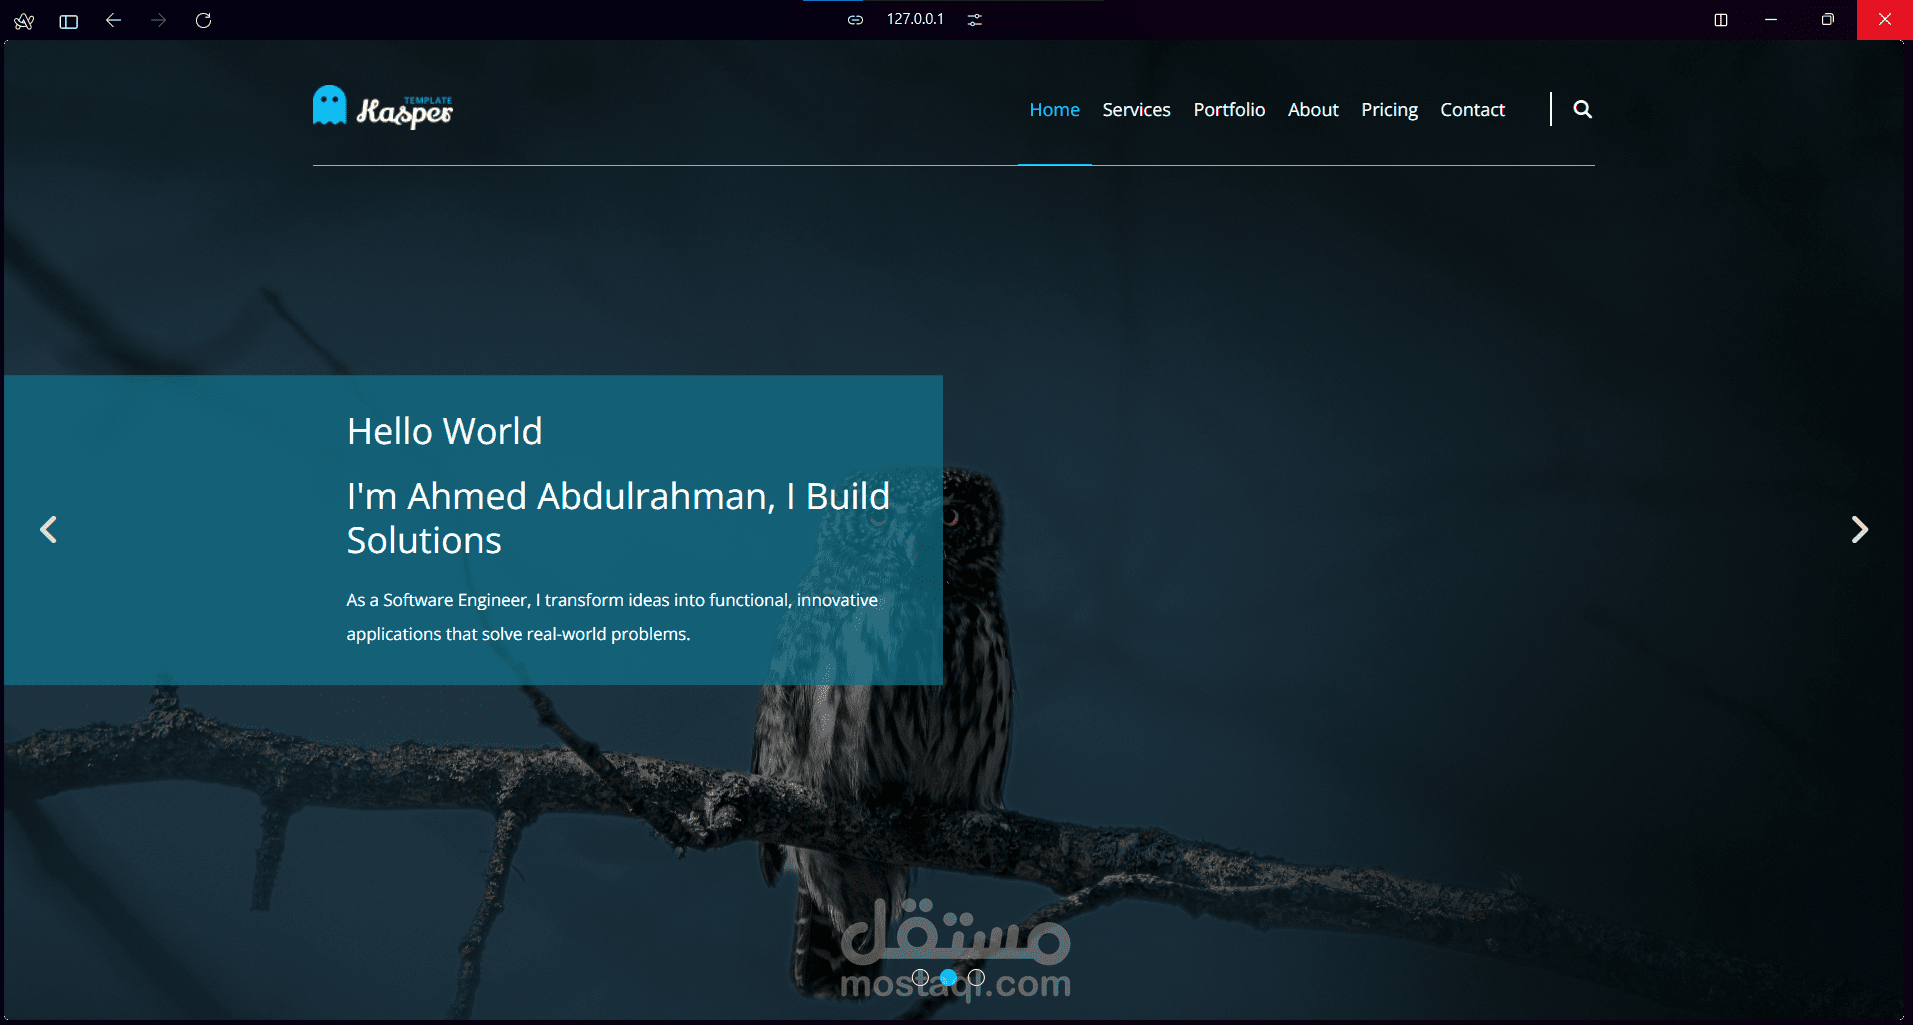The width and height of the screenshot is (1913, 1025).
Task: Advance the slider with the right chevron
Action: point(1859,529)
